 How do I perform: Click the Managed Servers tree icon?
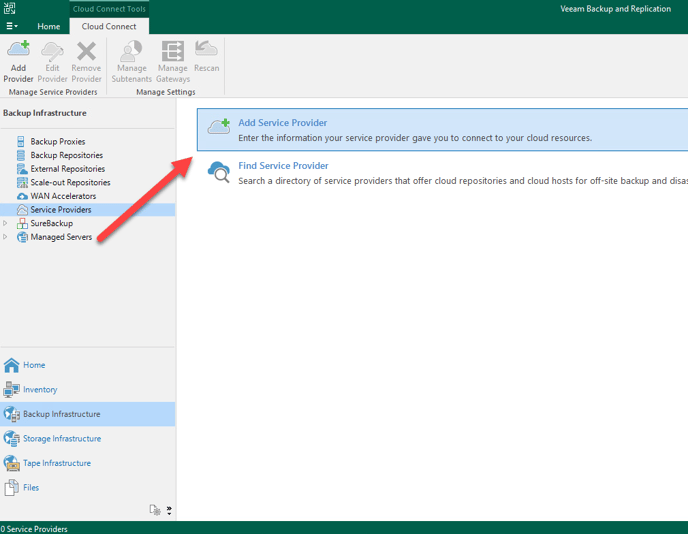[x=22, y=237]
